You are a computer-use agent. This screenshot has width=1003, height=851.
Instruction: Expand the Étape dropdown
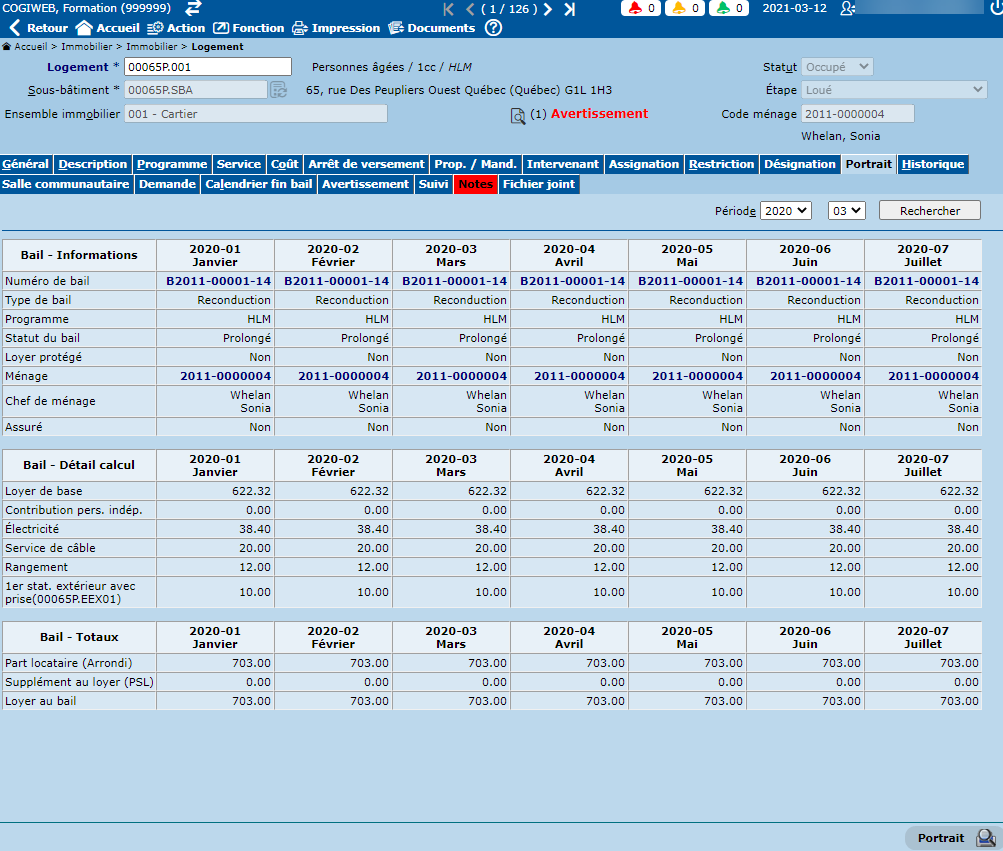coord(894,90)
